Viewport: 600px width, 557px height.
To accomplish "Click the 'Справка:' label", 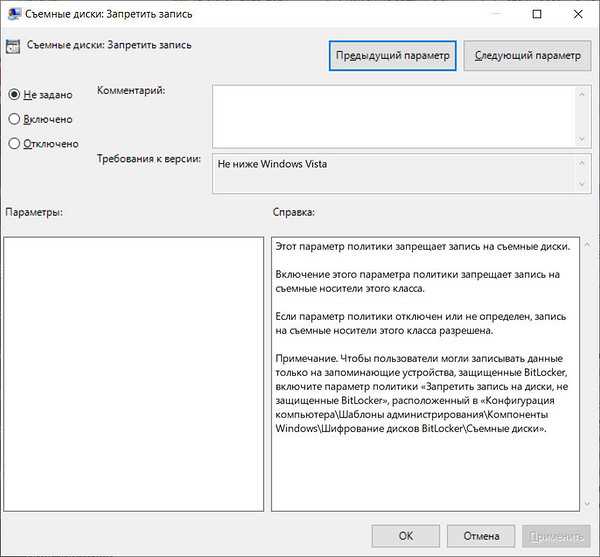I will [x=293, y=212].
